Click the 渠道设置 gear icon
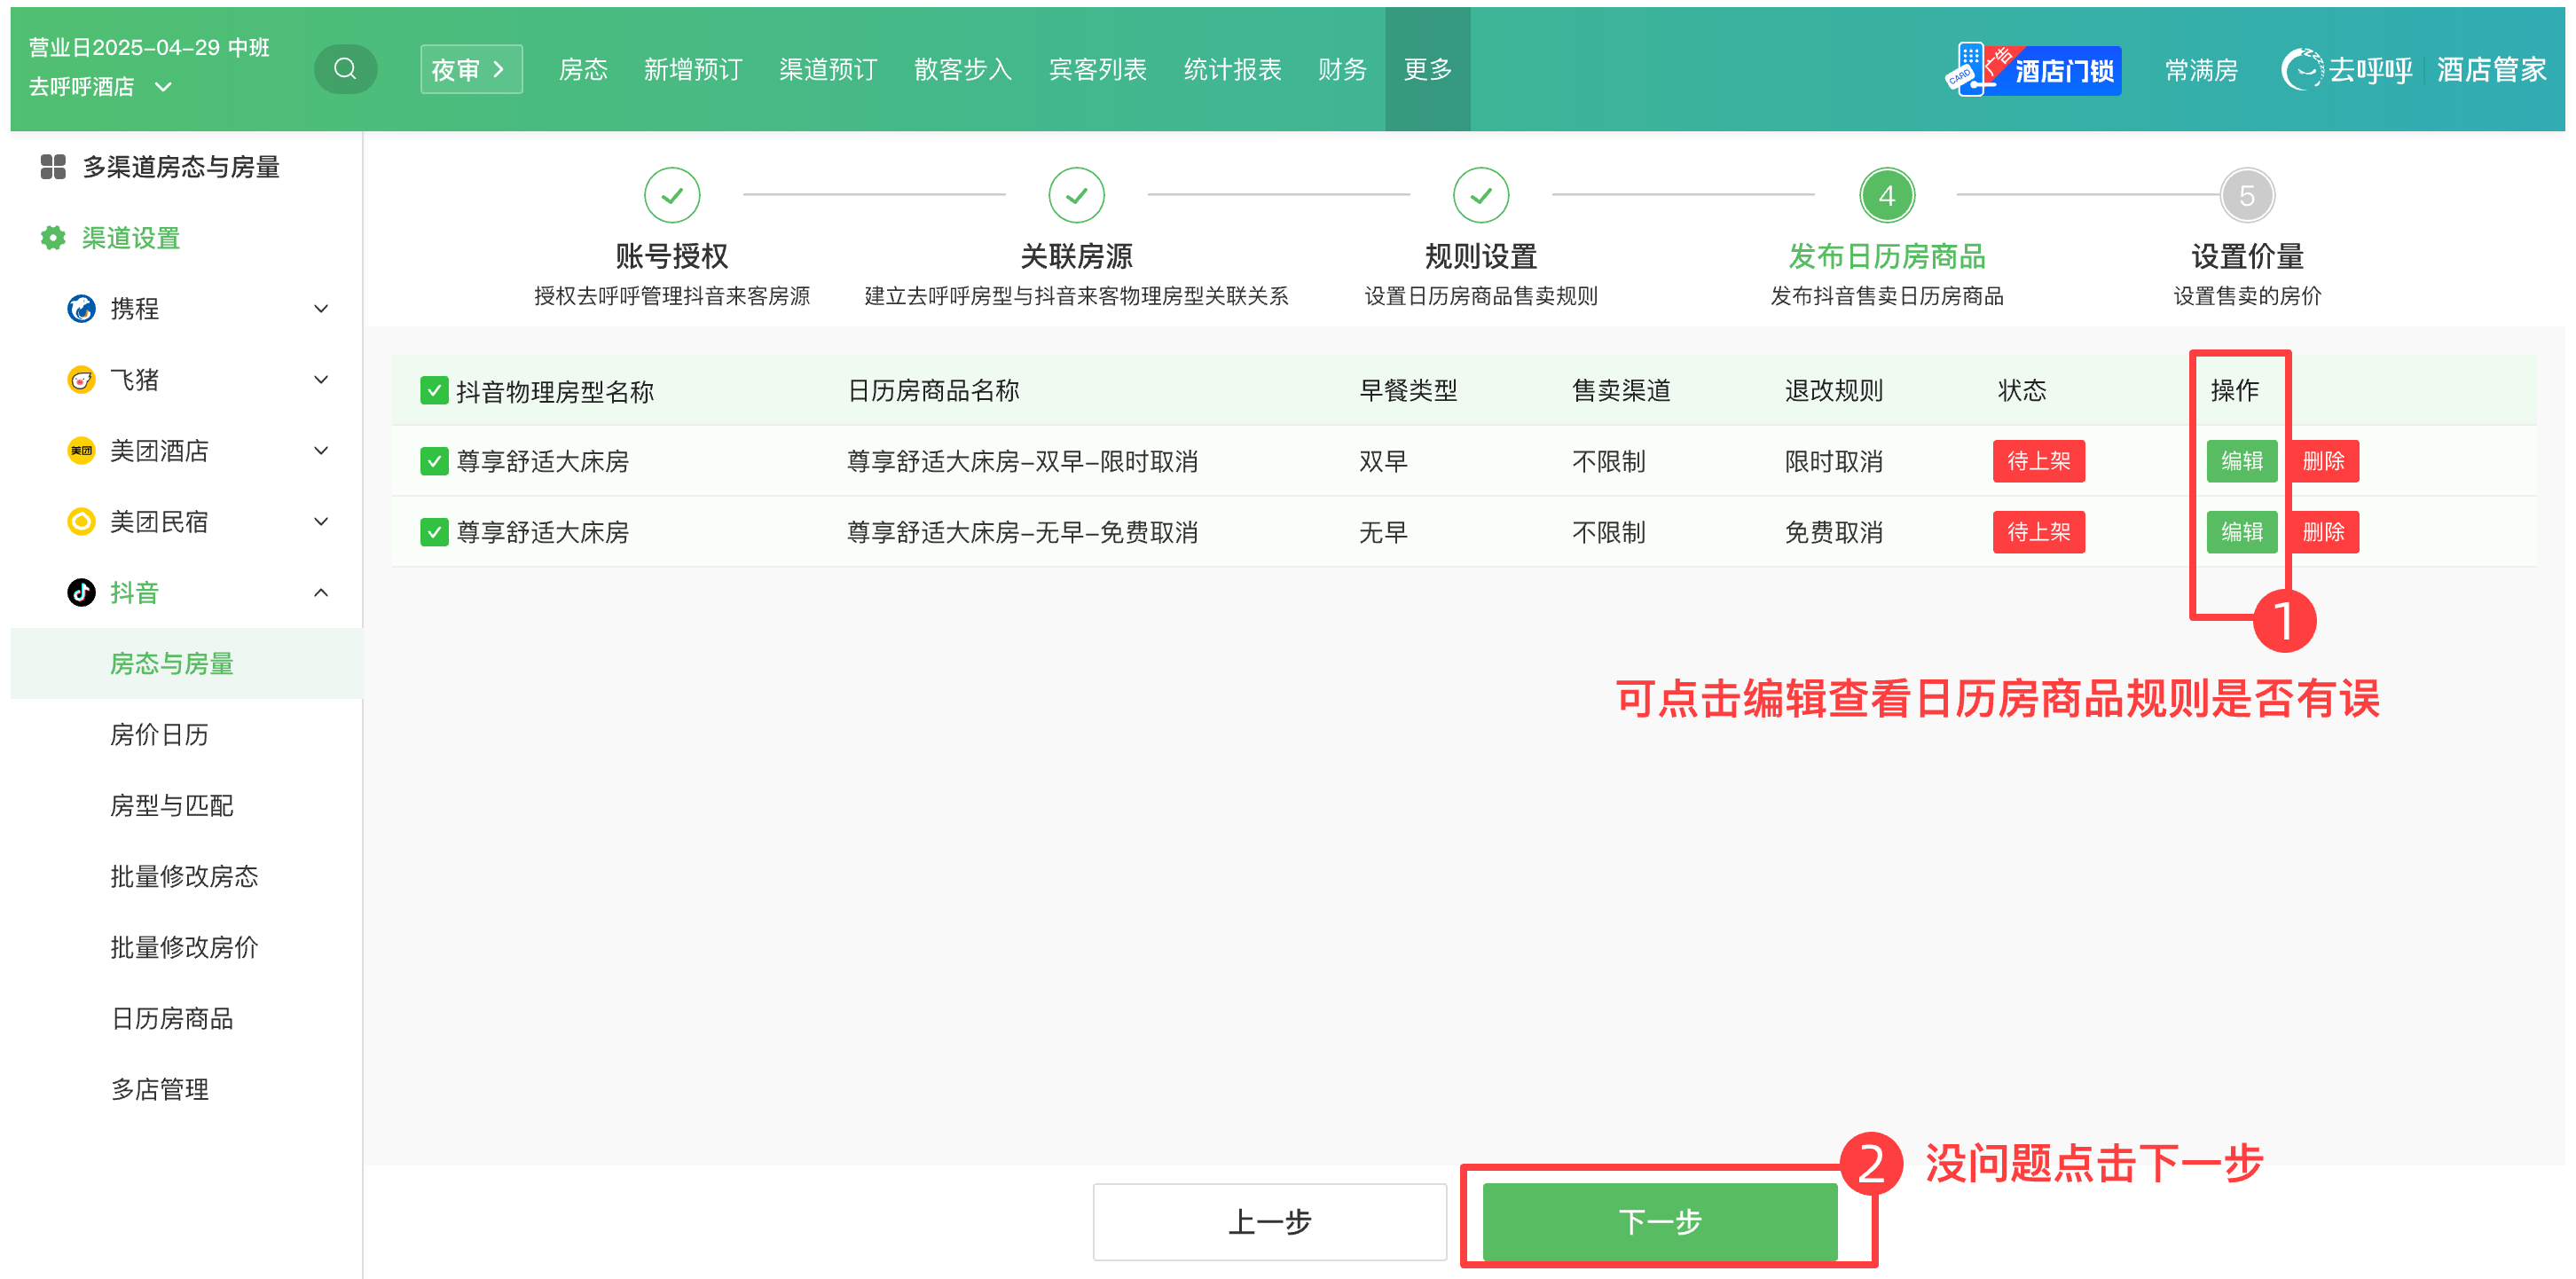 tap(53, 238)
